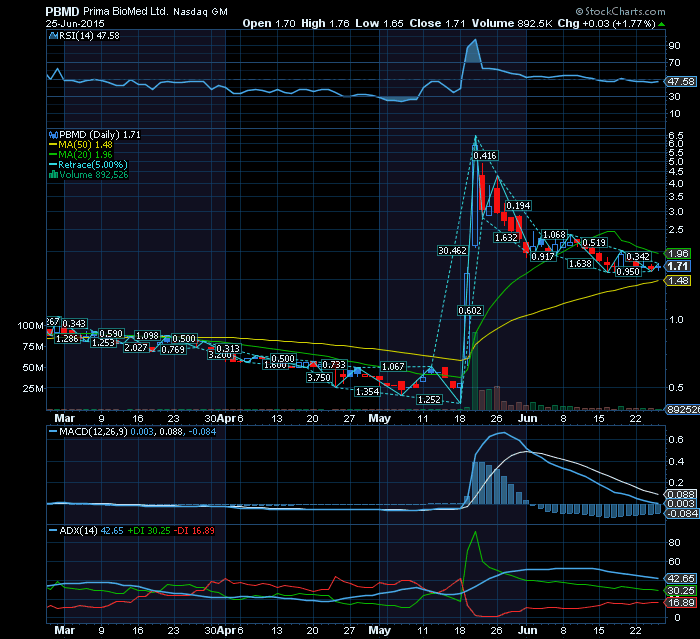Click the 0.088 MACD signal tag

pos(681,494)
